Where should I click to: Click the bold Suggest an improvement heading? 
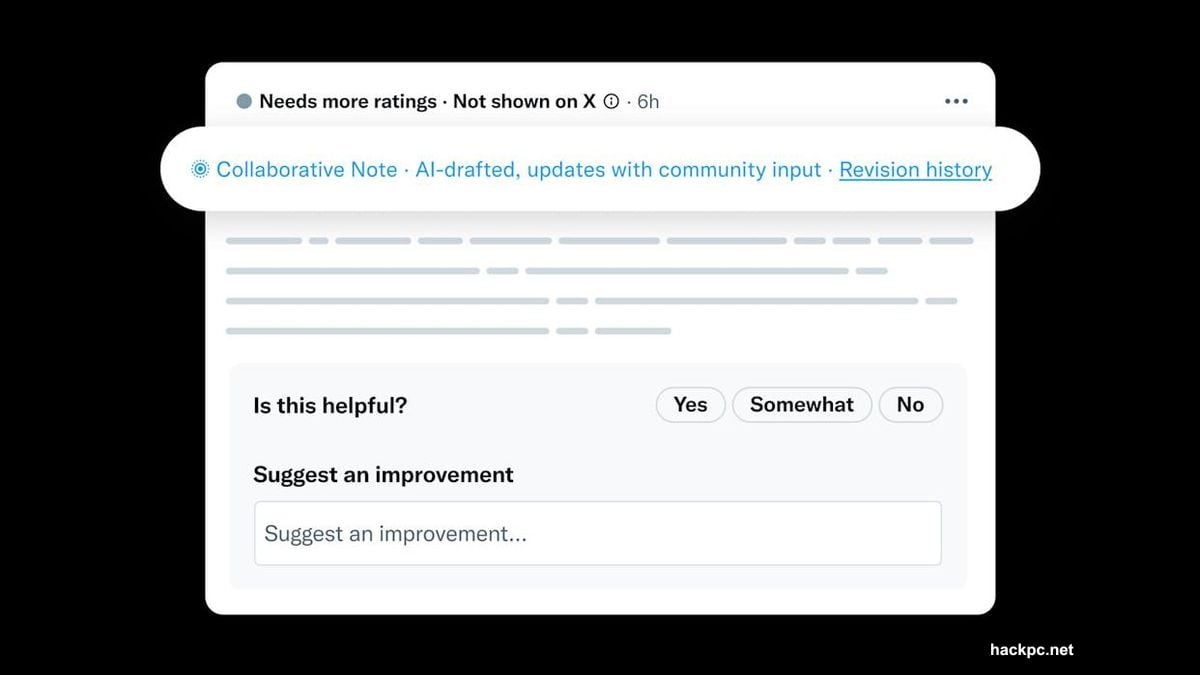tap(383, 475)
